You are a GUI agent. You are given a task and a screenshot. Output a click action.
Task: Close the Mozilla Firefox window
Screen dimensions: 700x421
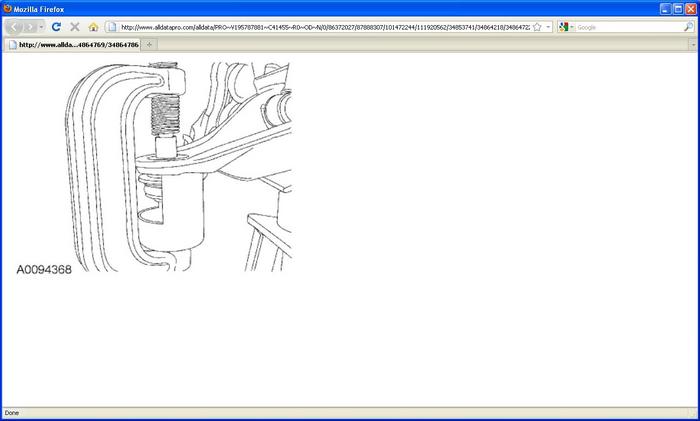click(x=691, y=9)
